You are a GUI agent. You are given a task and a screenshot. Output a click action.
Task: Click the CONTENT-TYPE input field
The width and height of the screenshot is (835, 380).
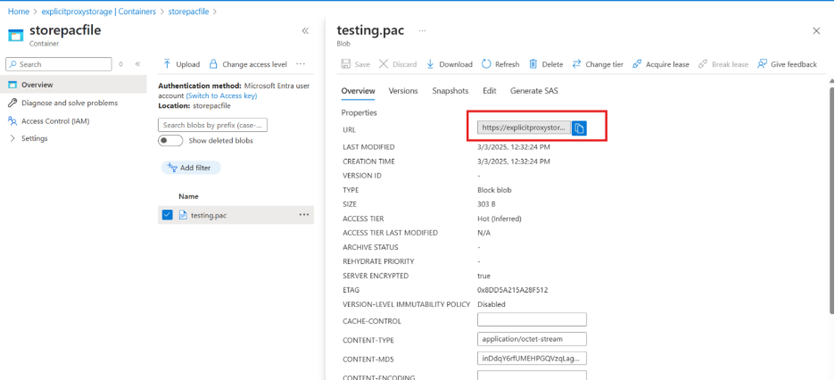pos(532,339)
